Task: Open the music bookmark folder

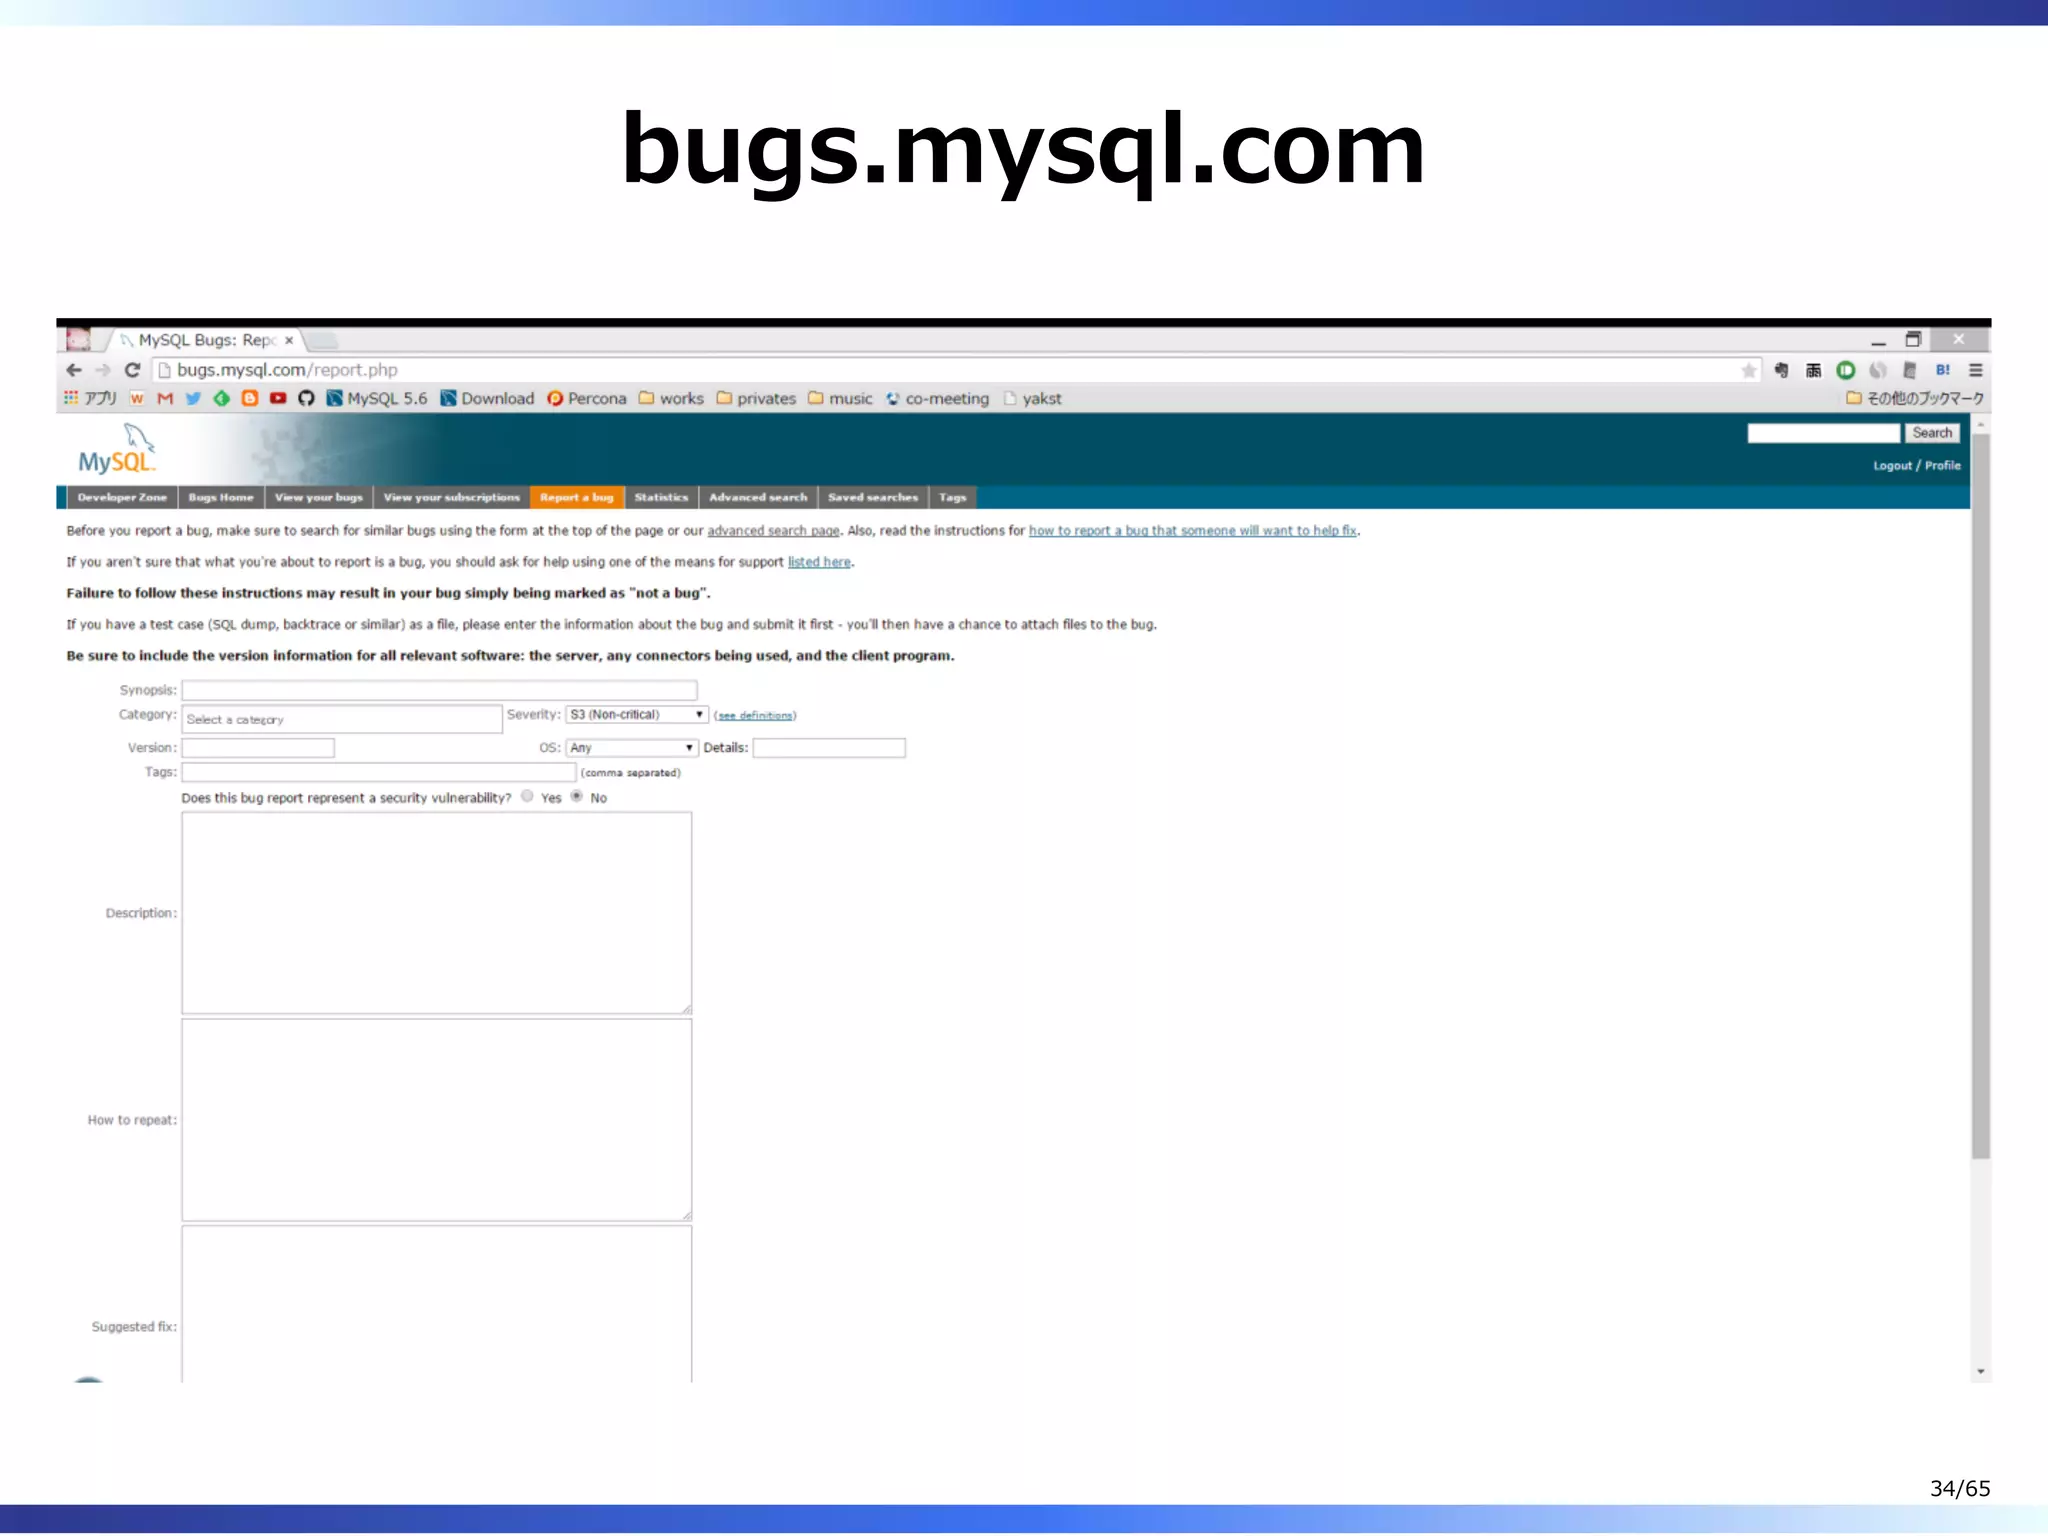Action: [x=840, y=398]
